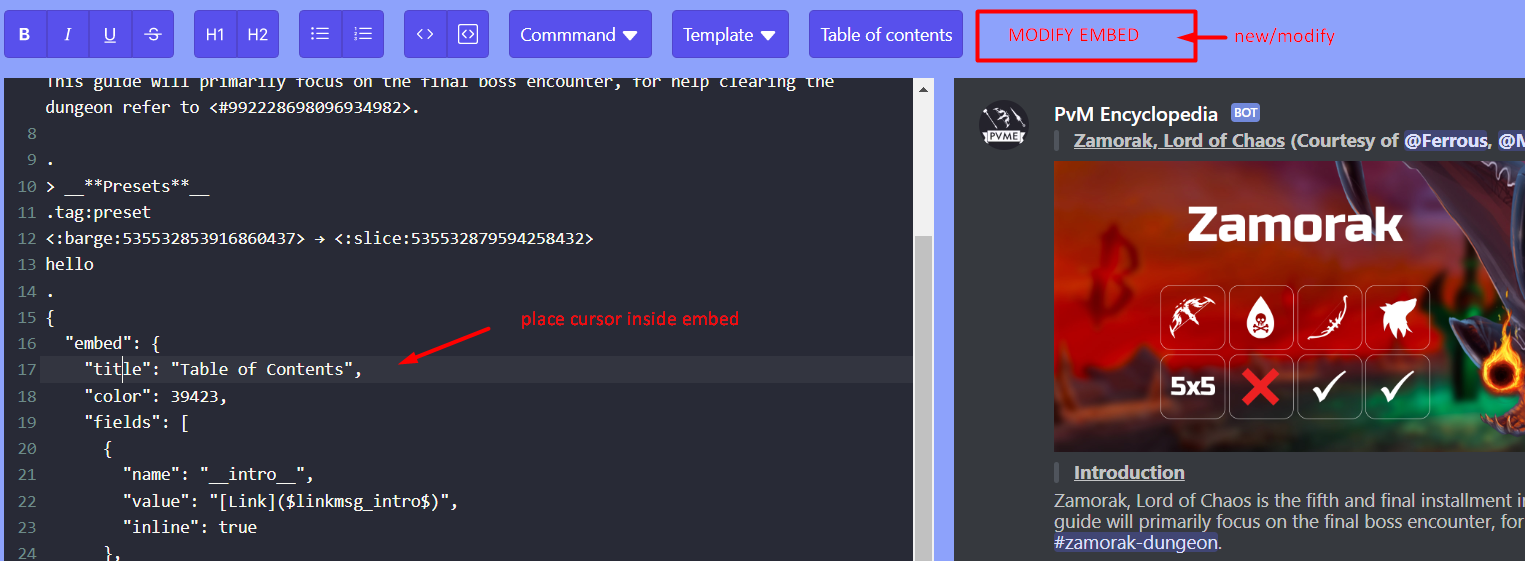Screen dimensions: 1525x561
Task: Insert H2 heading
Action: (258, 34)
